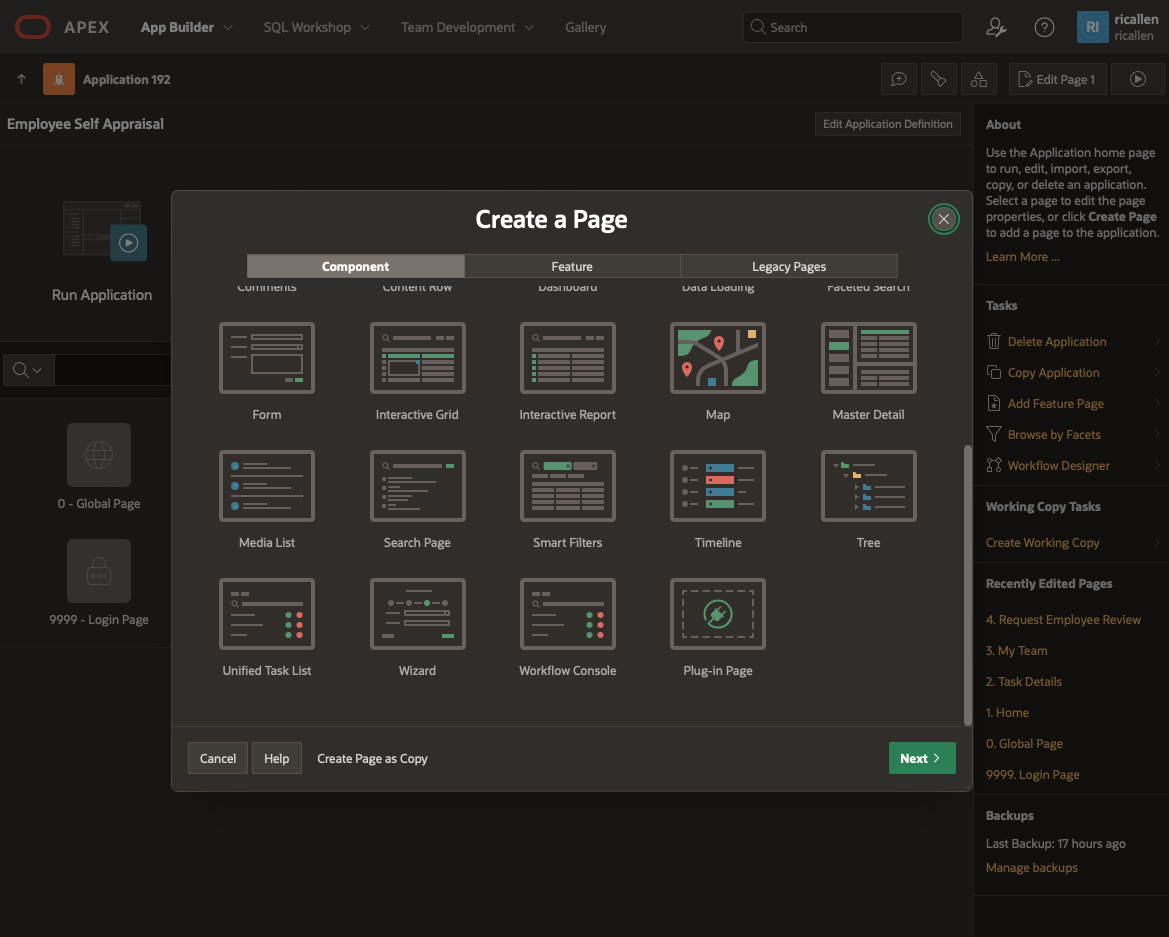
Task: Run the page with the play toolbar button
Action: 1138,79
